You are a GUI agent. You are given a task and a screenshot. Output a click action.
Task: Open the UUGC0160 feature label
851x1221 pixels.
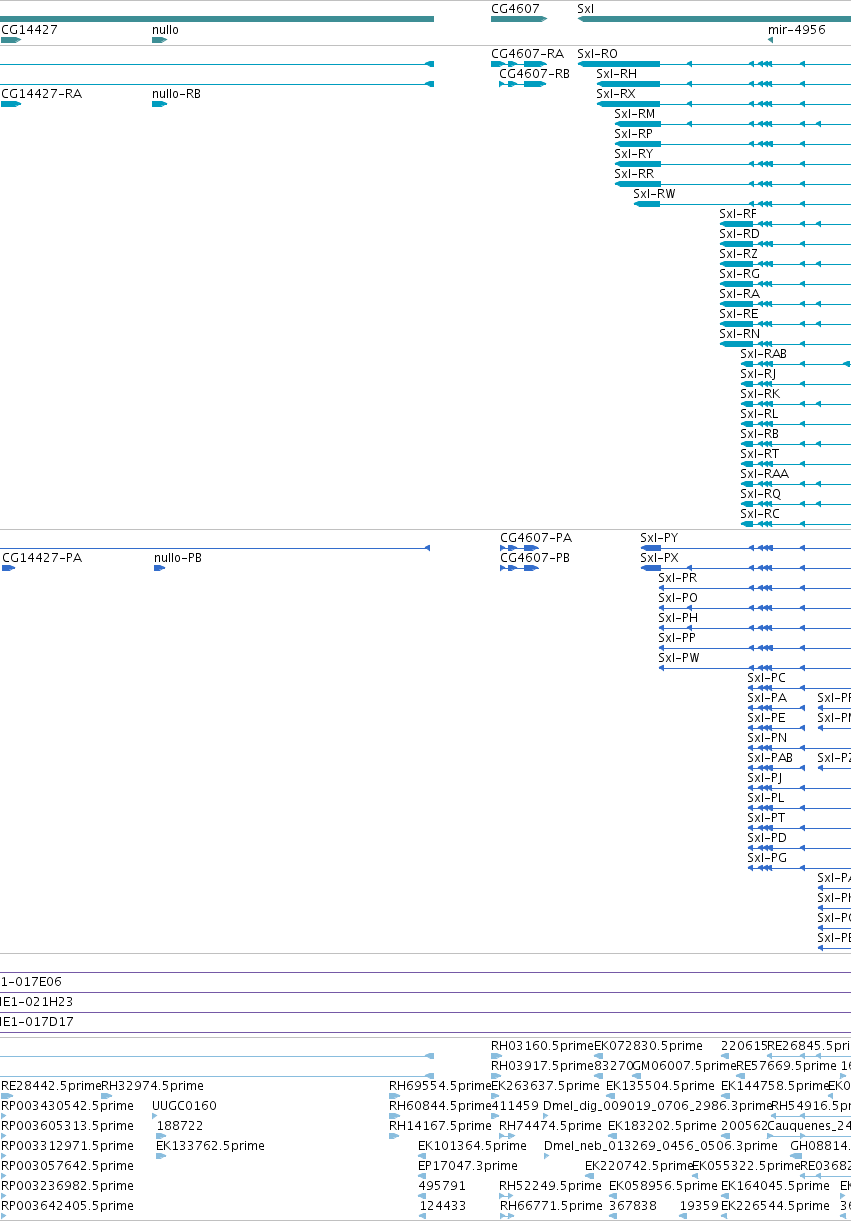point(184,1106)
